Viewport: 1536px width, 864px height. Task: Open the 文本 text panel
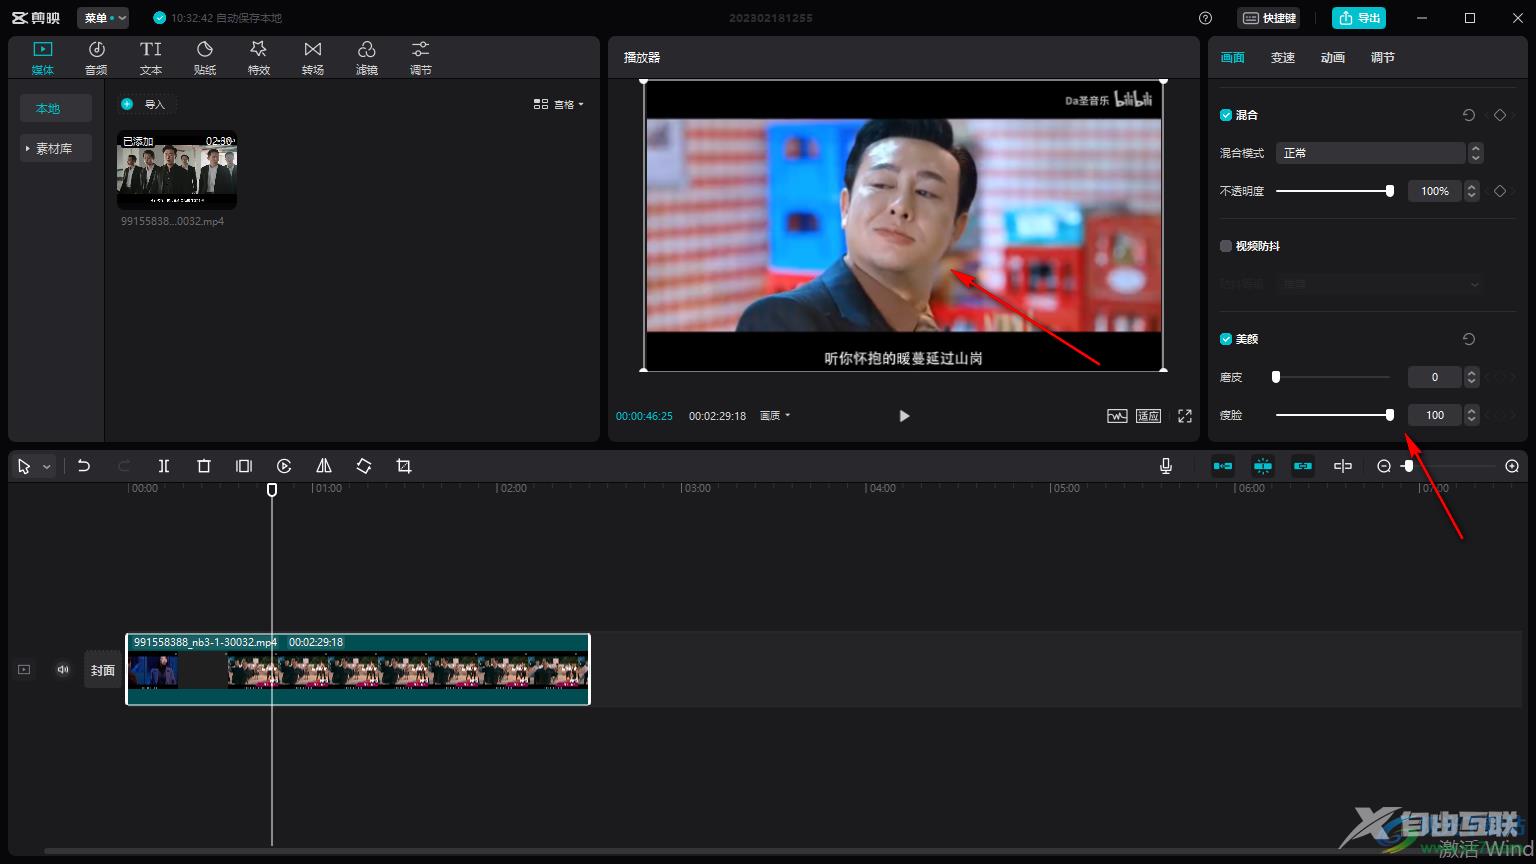click(x=151, y=58)
